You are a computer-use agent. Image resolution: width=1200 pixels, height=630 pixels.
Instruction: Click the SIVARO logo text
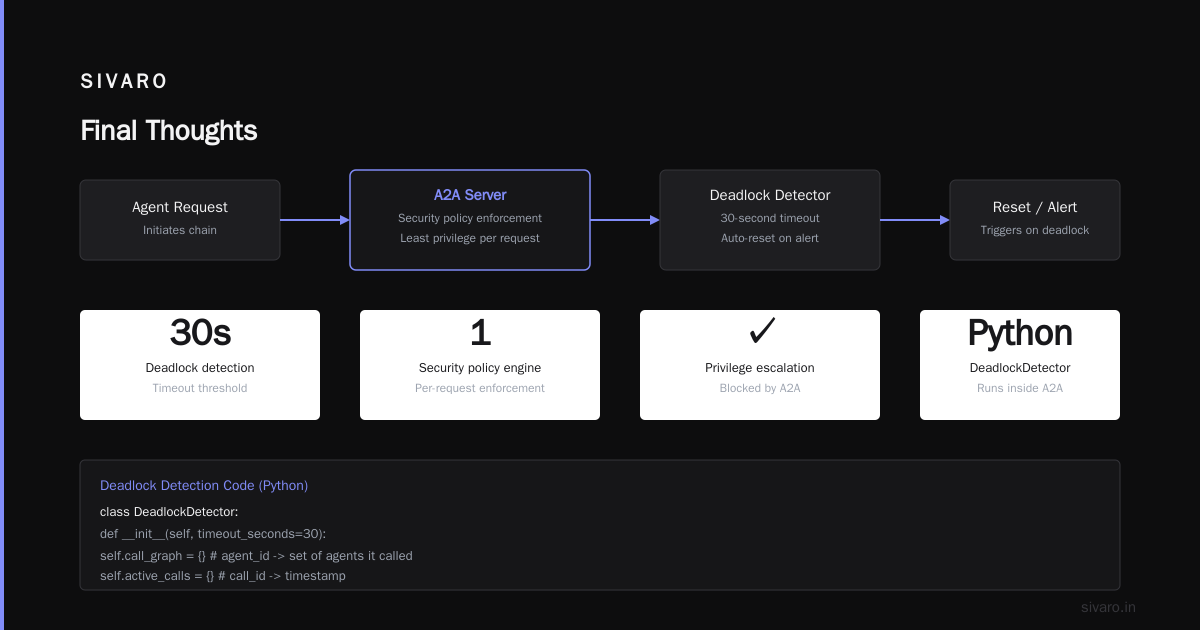pyautogui.click(x=124, y=82)
